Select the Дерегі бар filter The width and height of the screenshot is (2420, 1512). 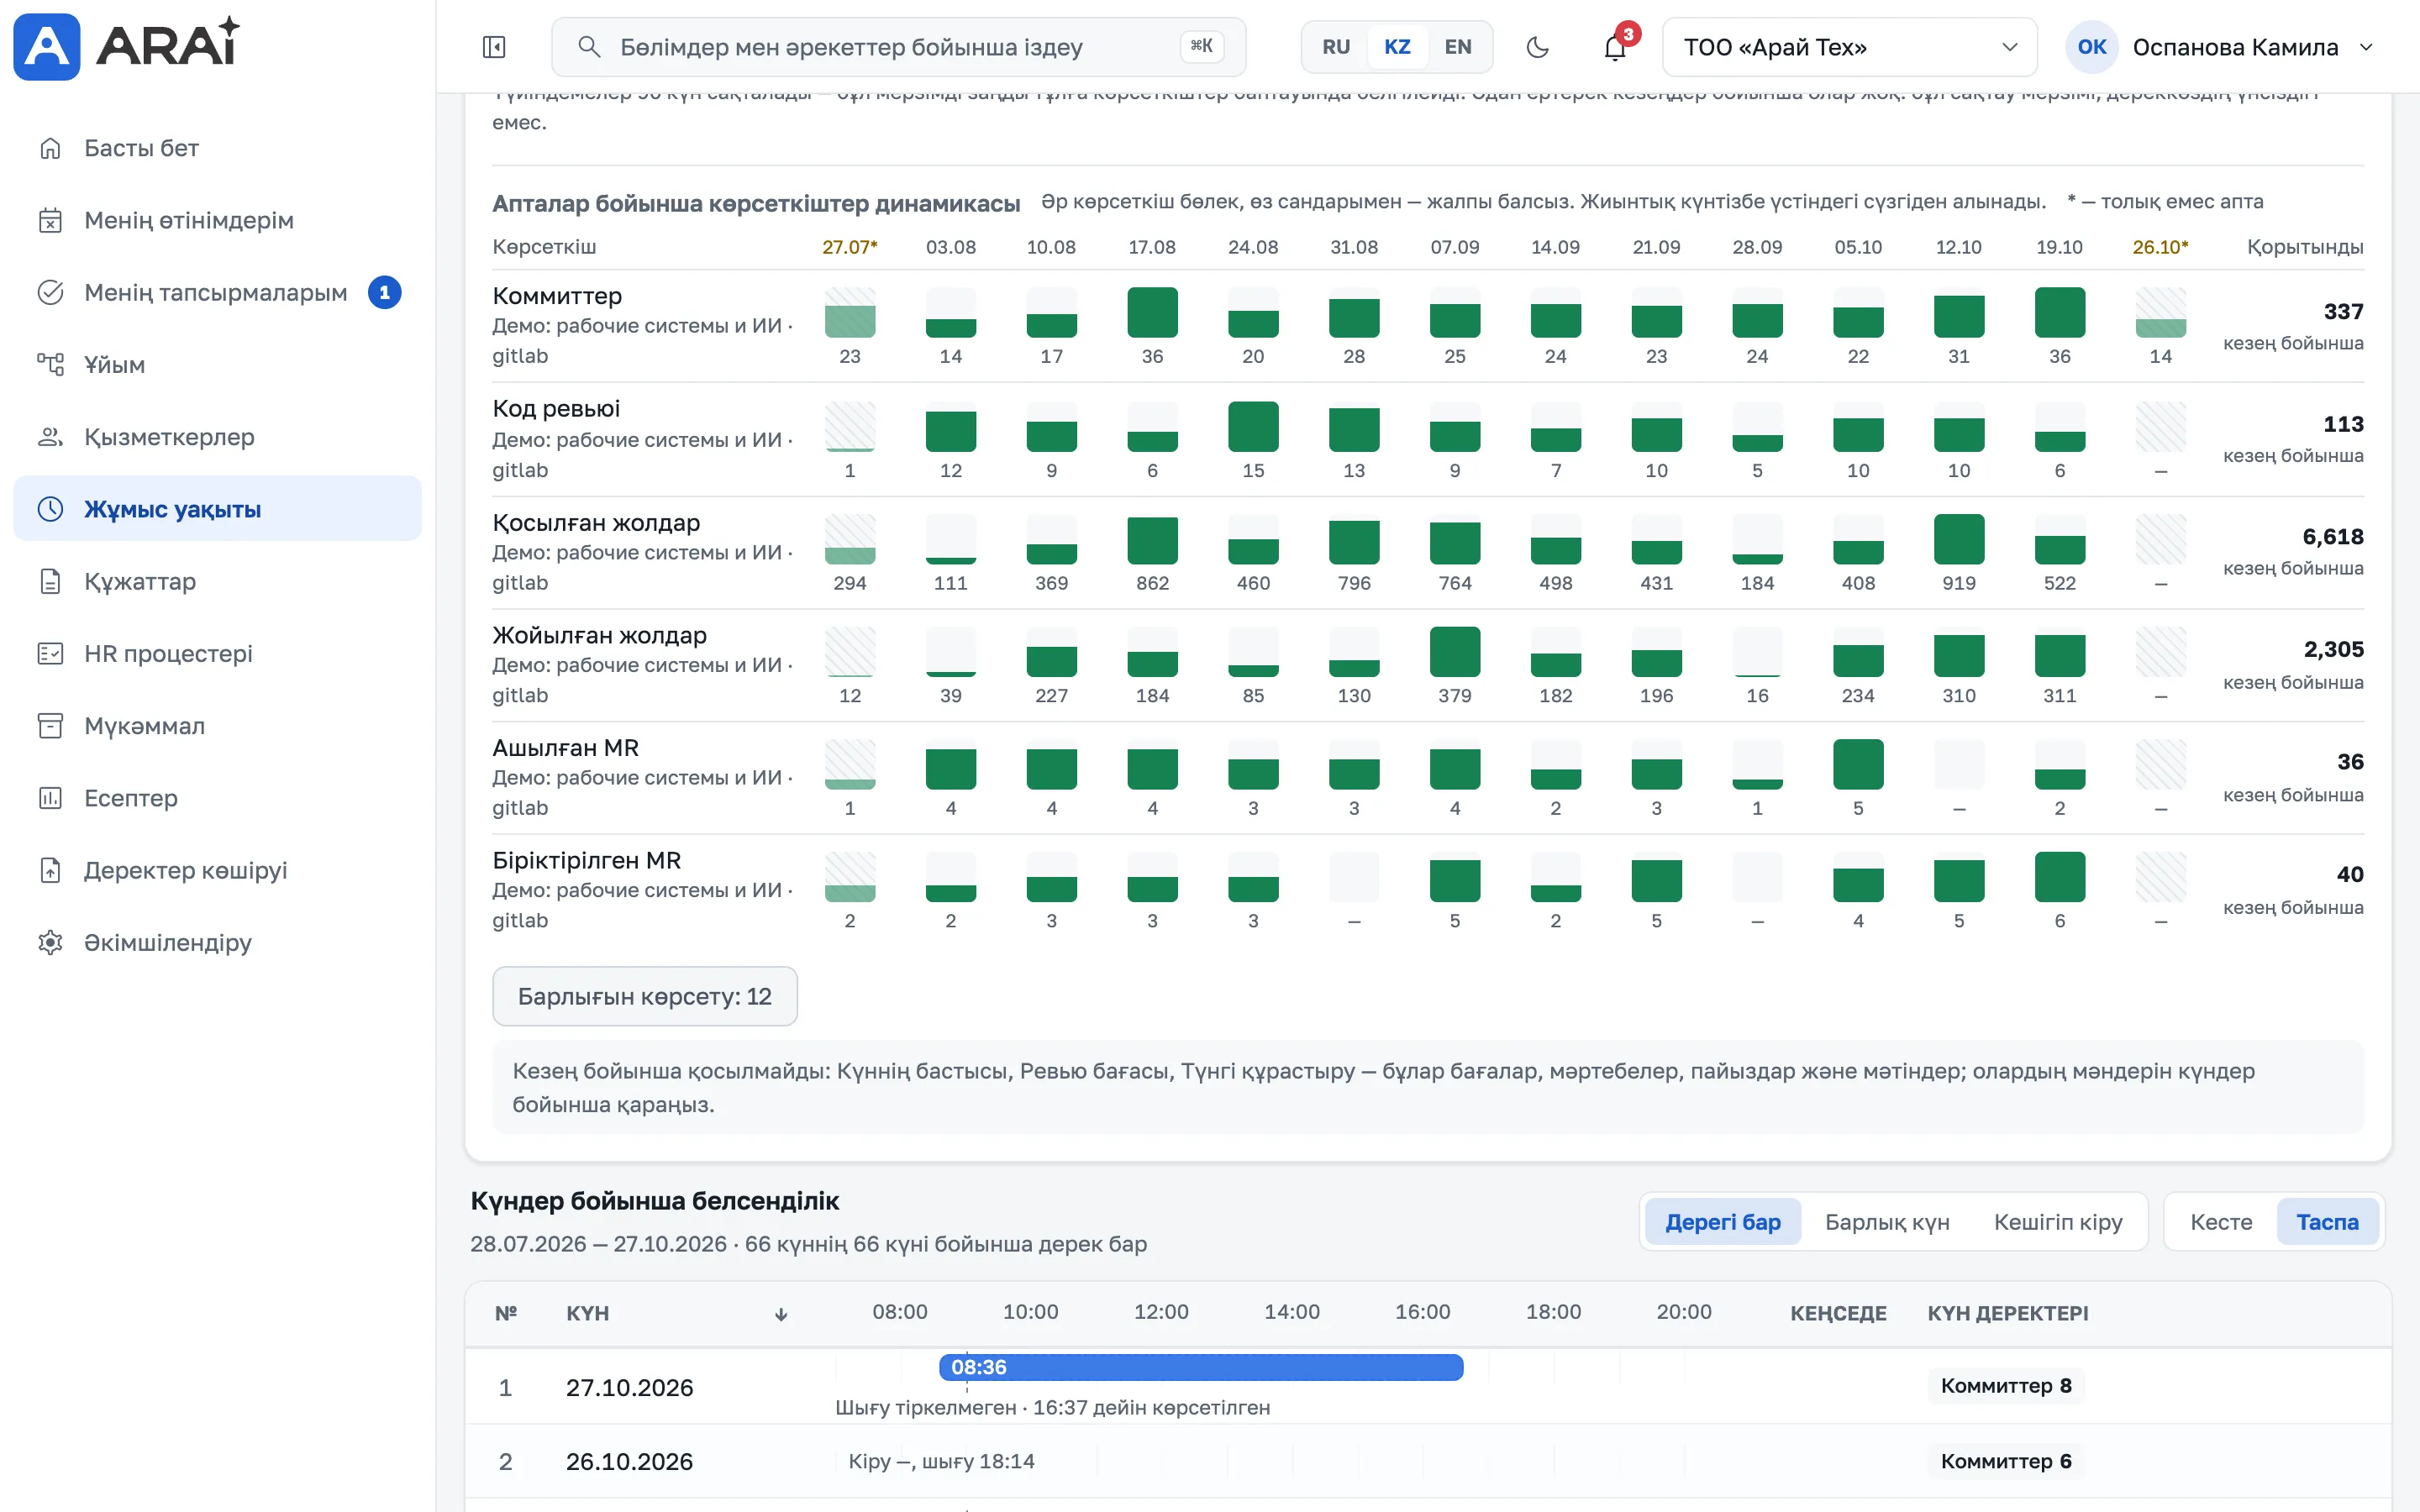click(x=1723, y=1222)
